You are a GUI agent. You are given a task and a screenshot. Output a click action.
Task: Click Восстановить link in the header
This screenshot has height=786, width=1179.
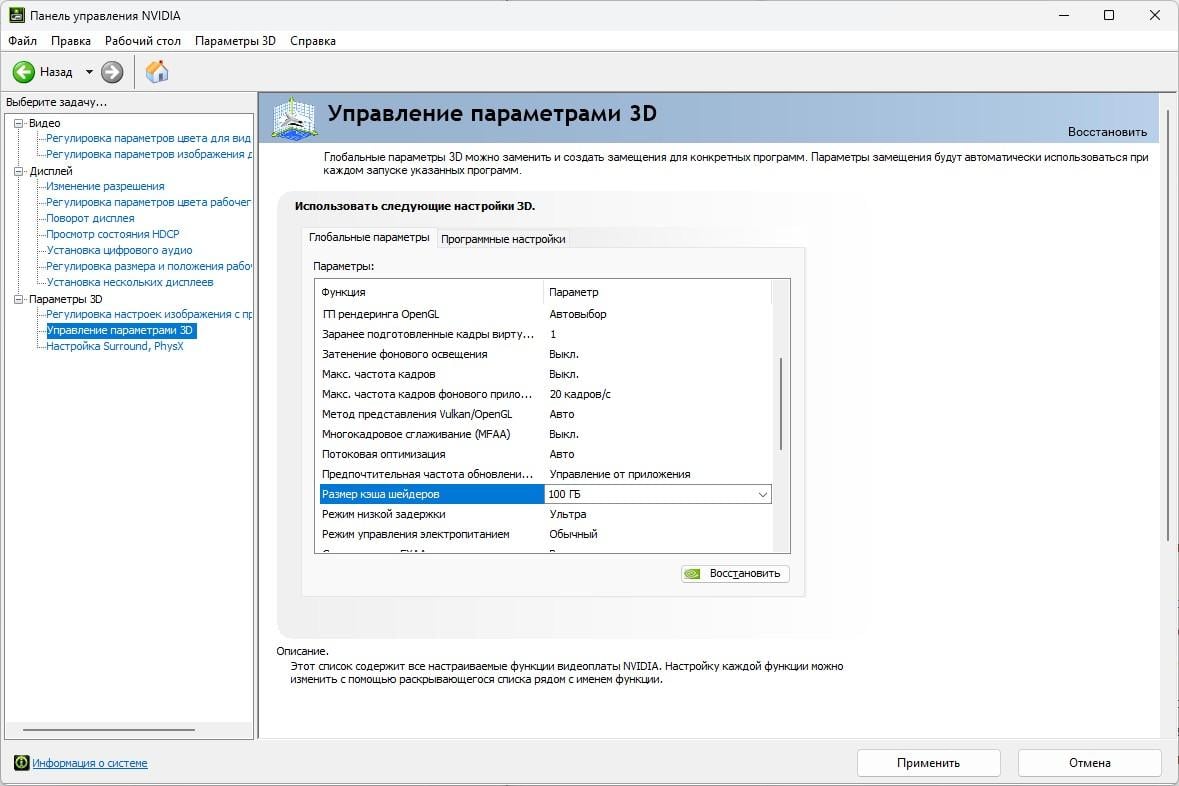click(x=1108, y=132)
